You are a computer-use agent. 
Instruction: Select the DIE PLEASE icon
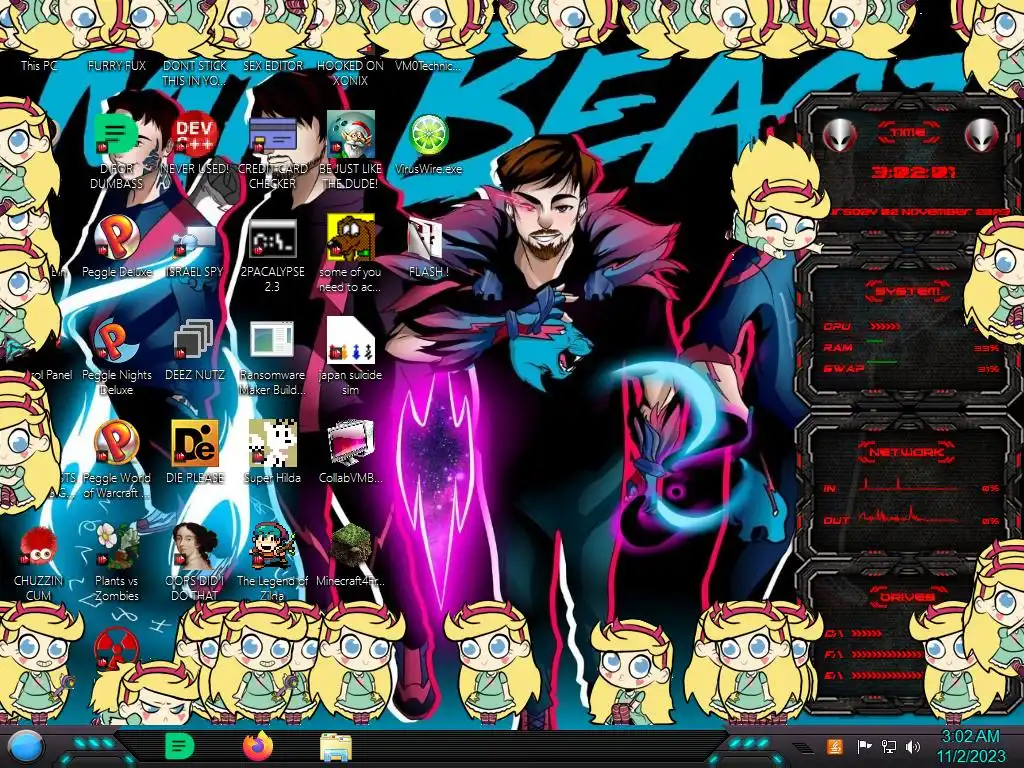[x=194, y=443]
